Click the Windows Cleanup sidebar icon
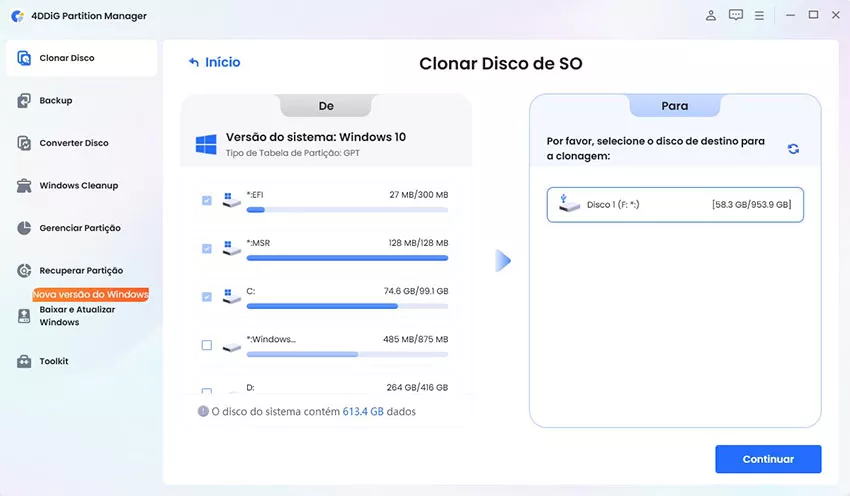This screenshot has height=496, width=850. pyautogui.click(x=24, y=185)
